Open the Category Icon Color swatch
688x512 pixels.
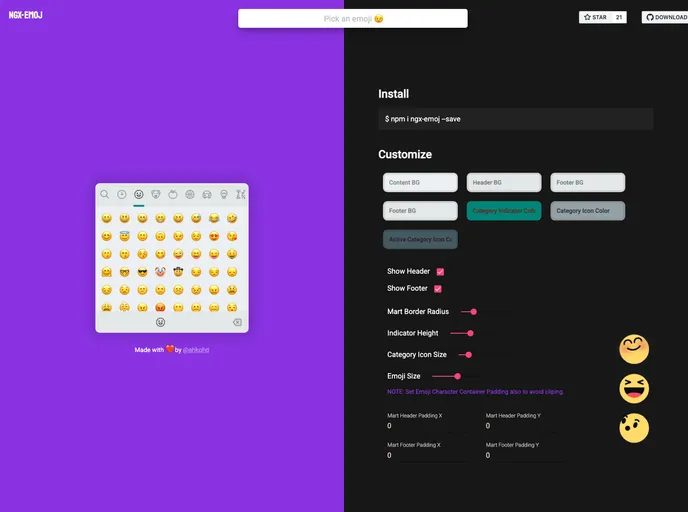coord(588,211)
